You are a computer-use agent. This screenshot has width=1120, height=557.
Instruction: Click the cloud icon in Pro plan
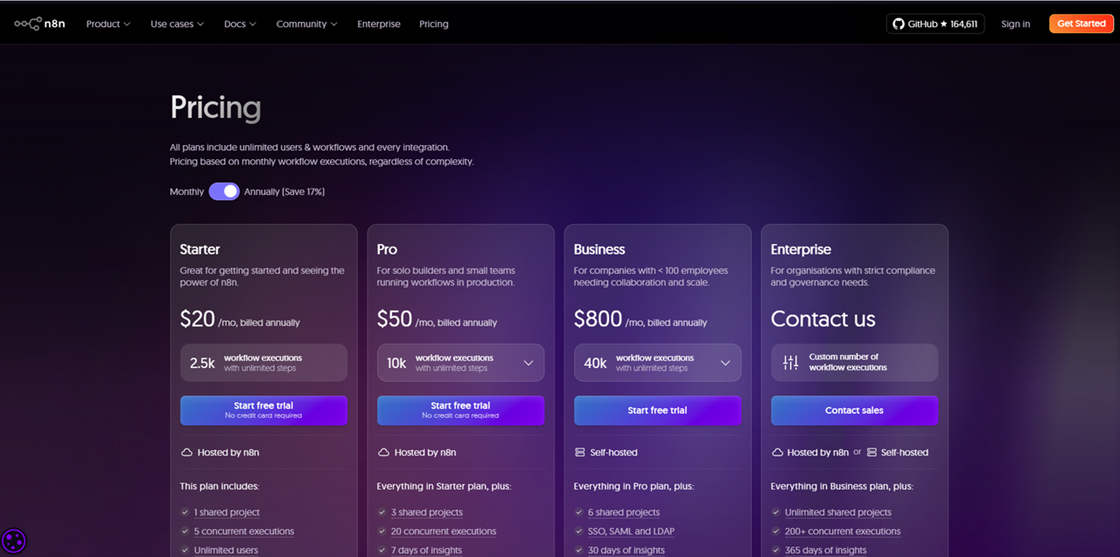tap(384, 452)
